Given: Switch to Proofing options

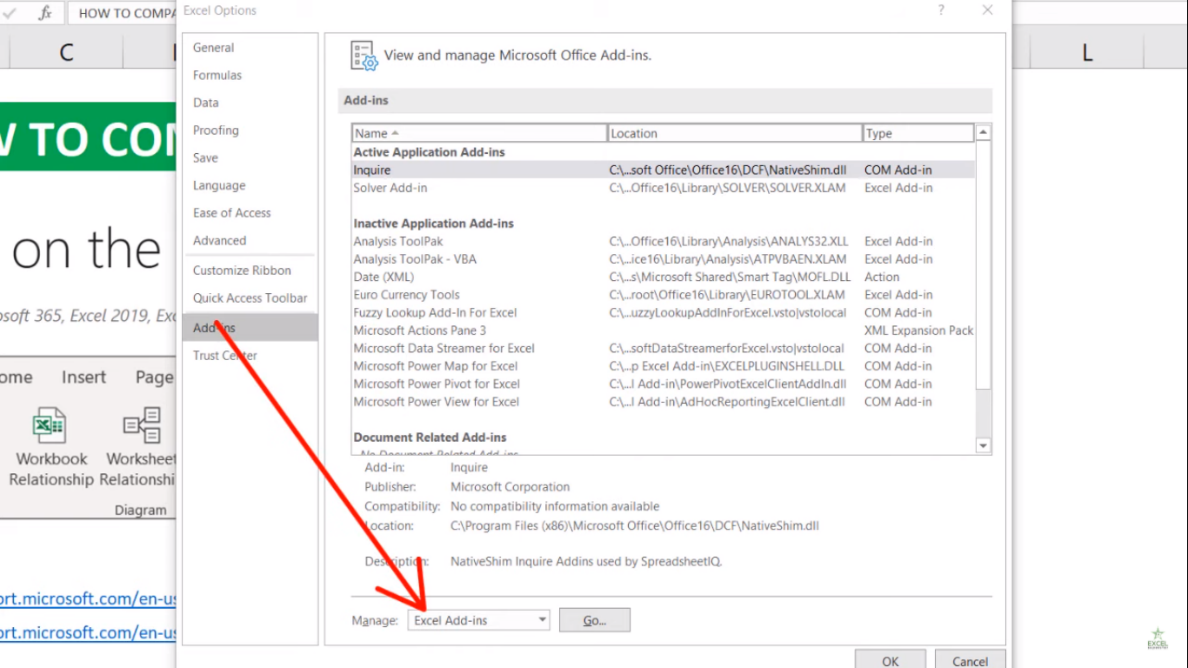Looking at the screenshot, I should 249,130.
